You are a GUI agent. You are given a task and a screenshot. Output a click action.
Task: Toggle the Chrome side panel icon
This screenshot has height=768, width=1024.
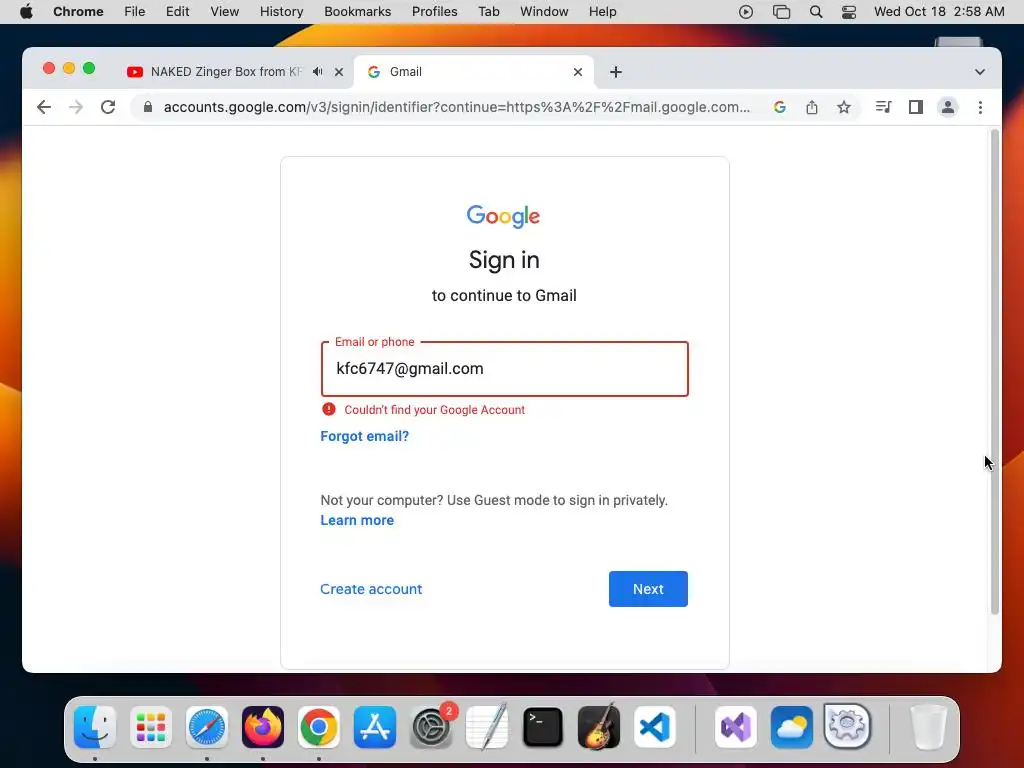(916, 107)
